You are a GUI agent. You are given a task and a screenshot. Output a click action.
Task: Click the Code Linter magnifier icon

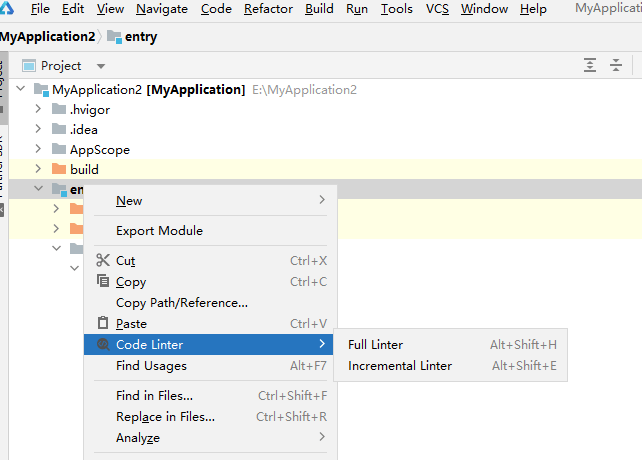pyautogui.click(x=103, y=344)
